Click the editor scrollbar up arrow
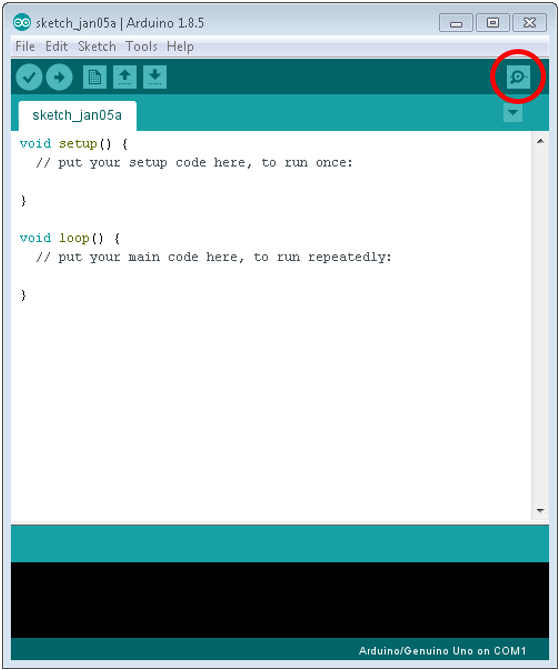Image resolution: width=559 pixels, height=670 pixels. (540, 141)
